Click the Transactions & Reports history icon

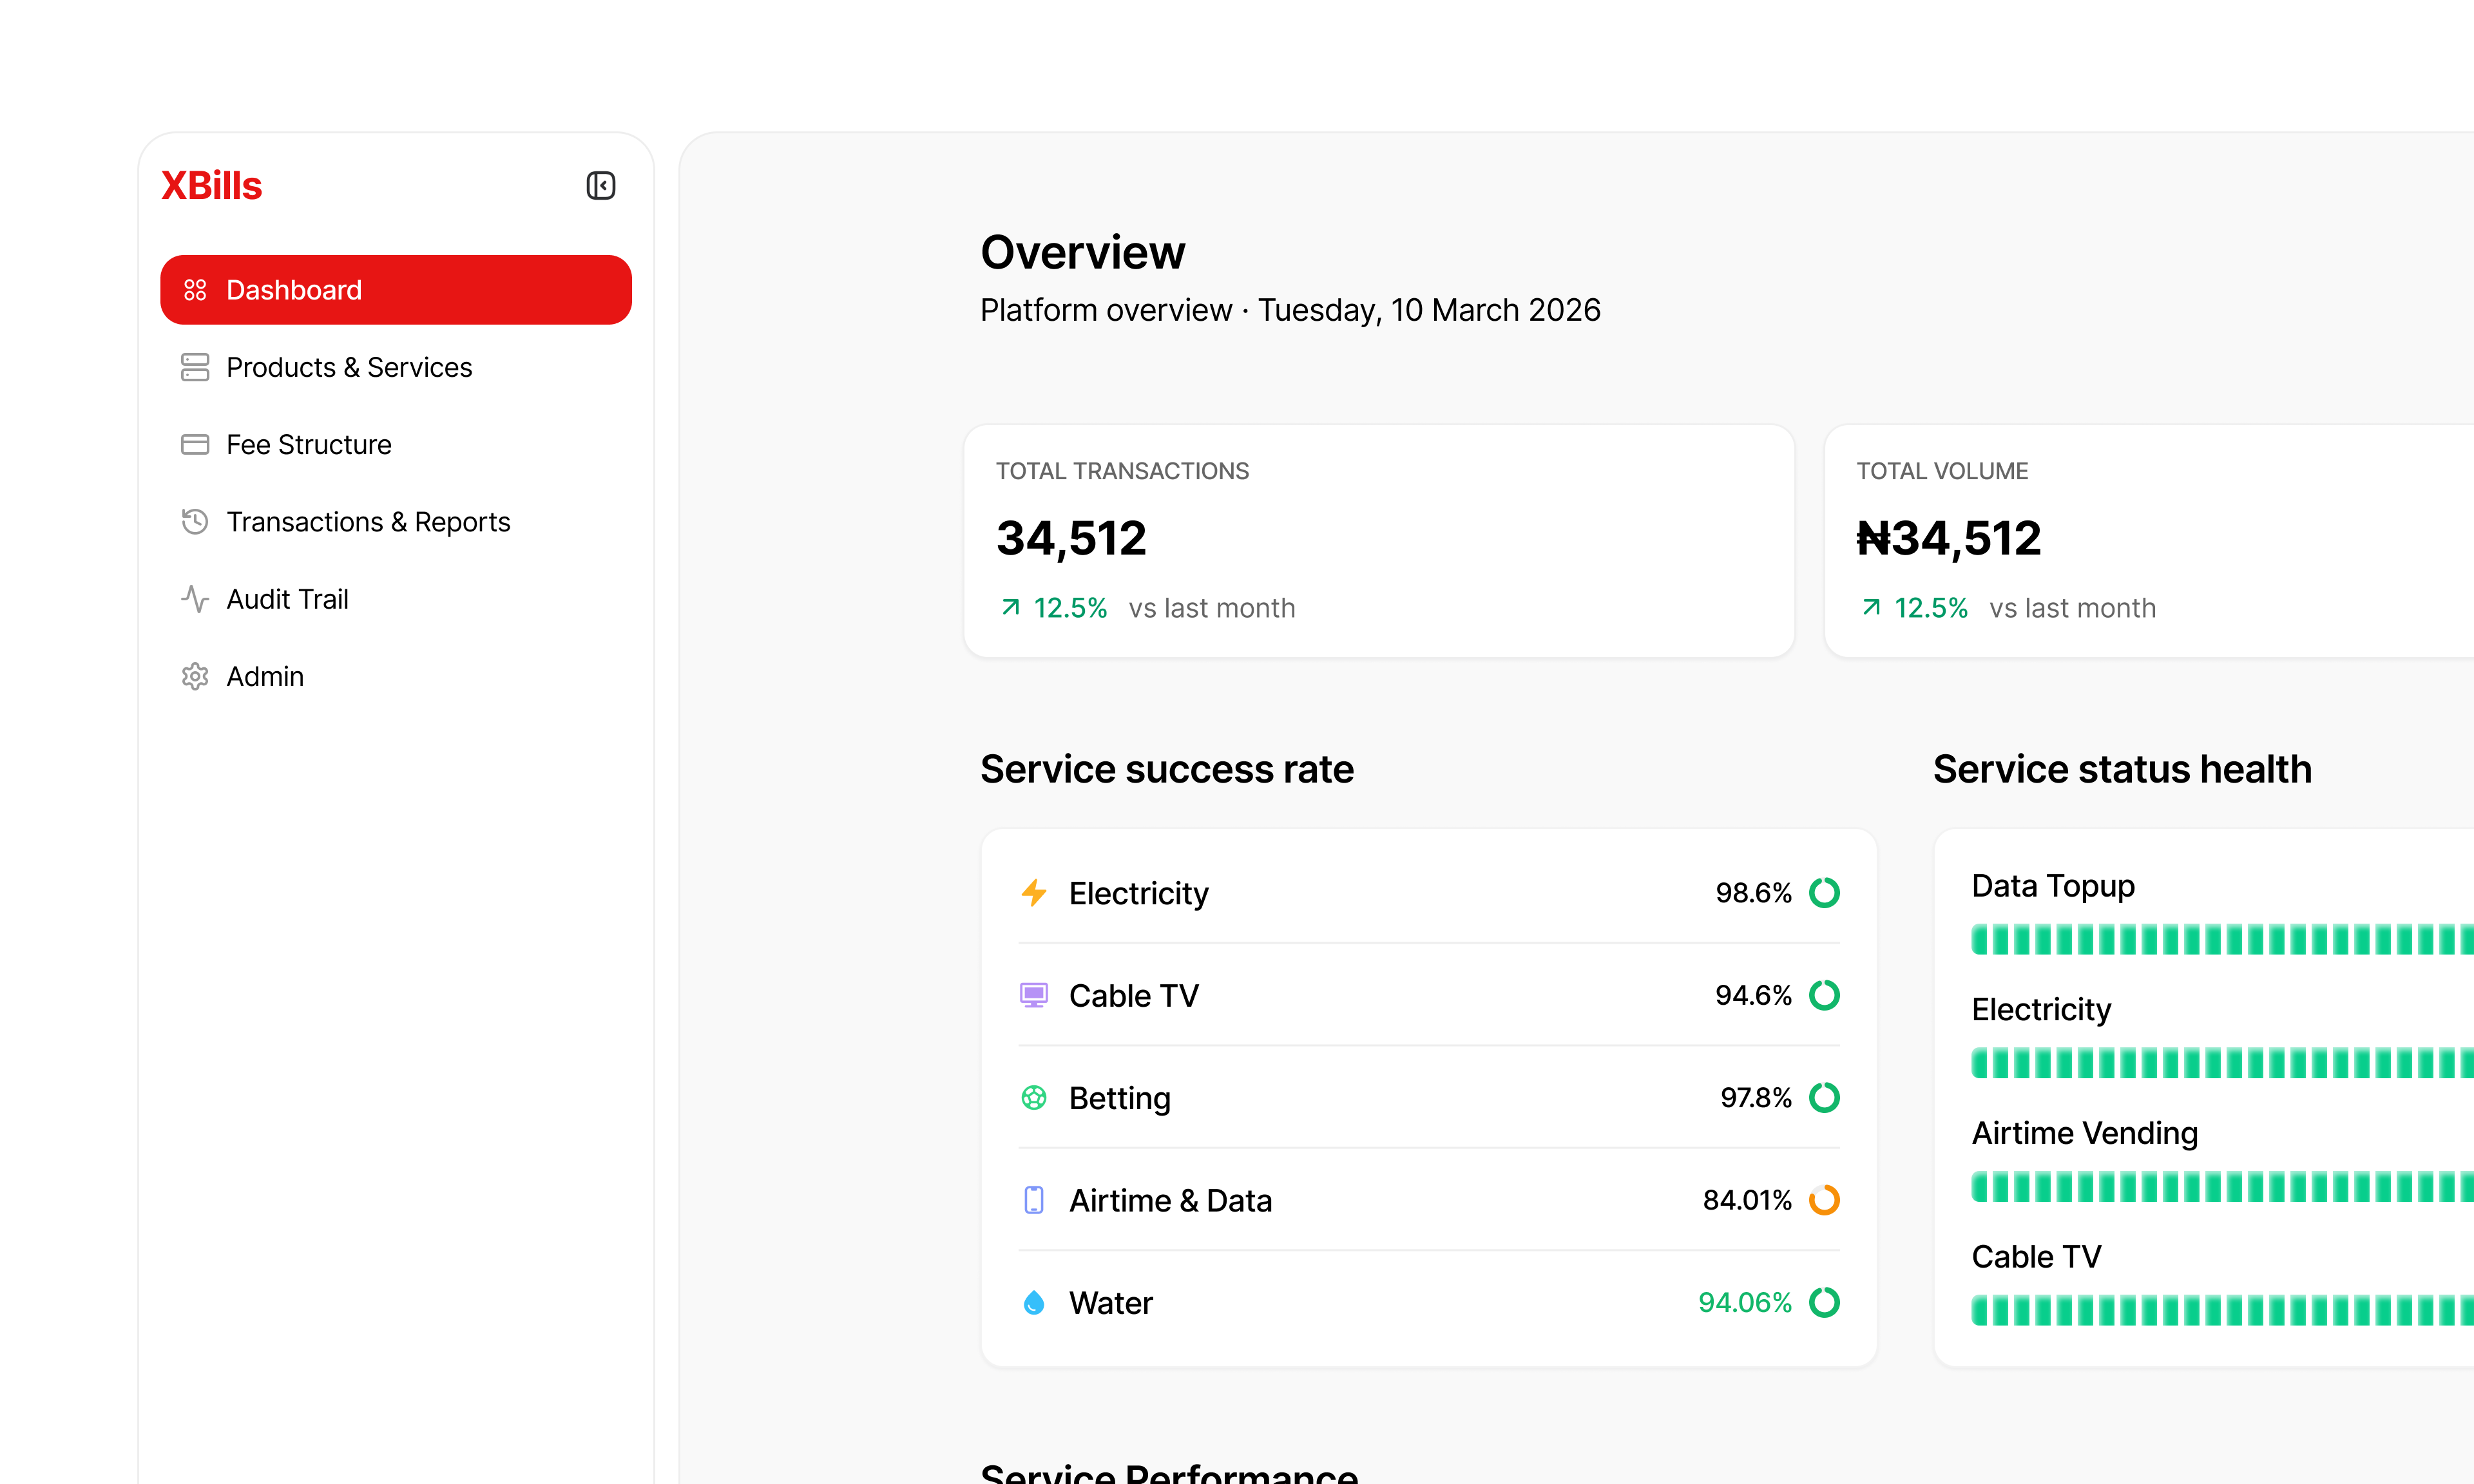(x=195, y=521)
